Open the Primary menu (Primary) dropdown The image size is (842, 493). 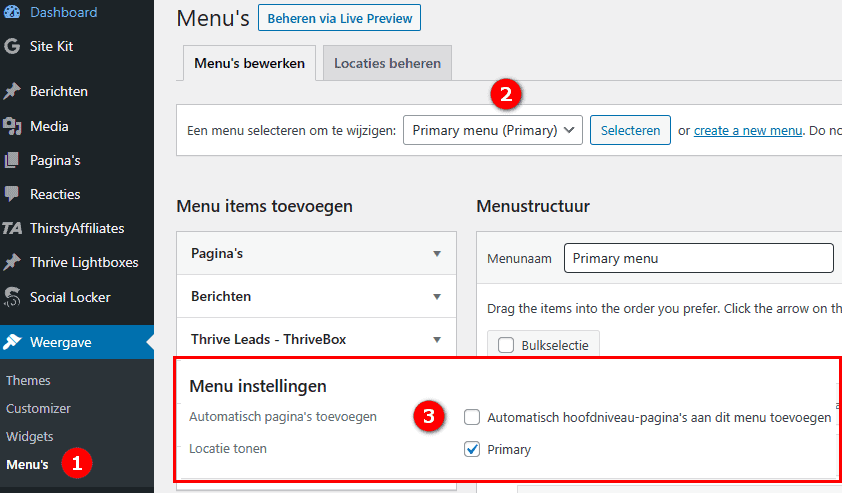pyautogui.click(x=493, y=130)
